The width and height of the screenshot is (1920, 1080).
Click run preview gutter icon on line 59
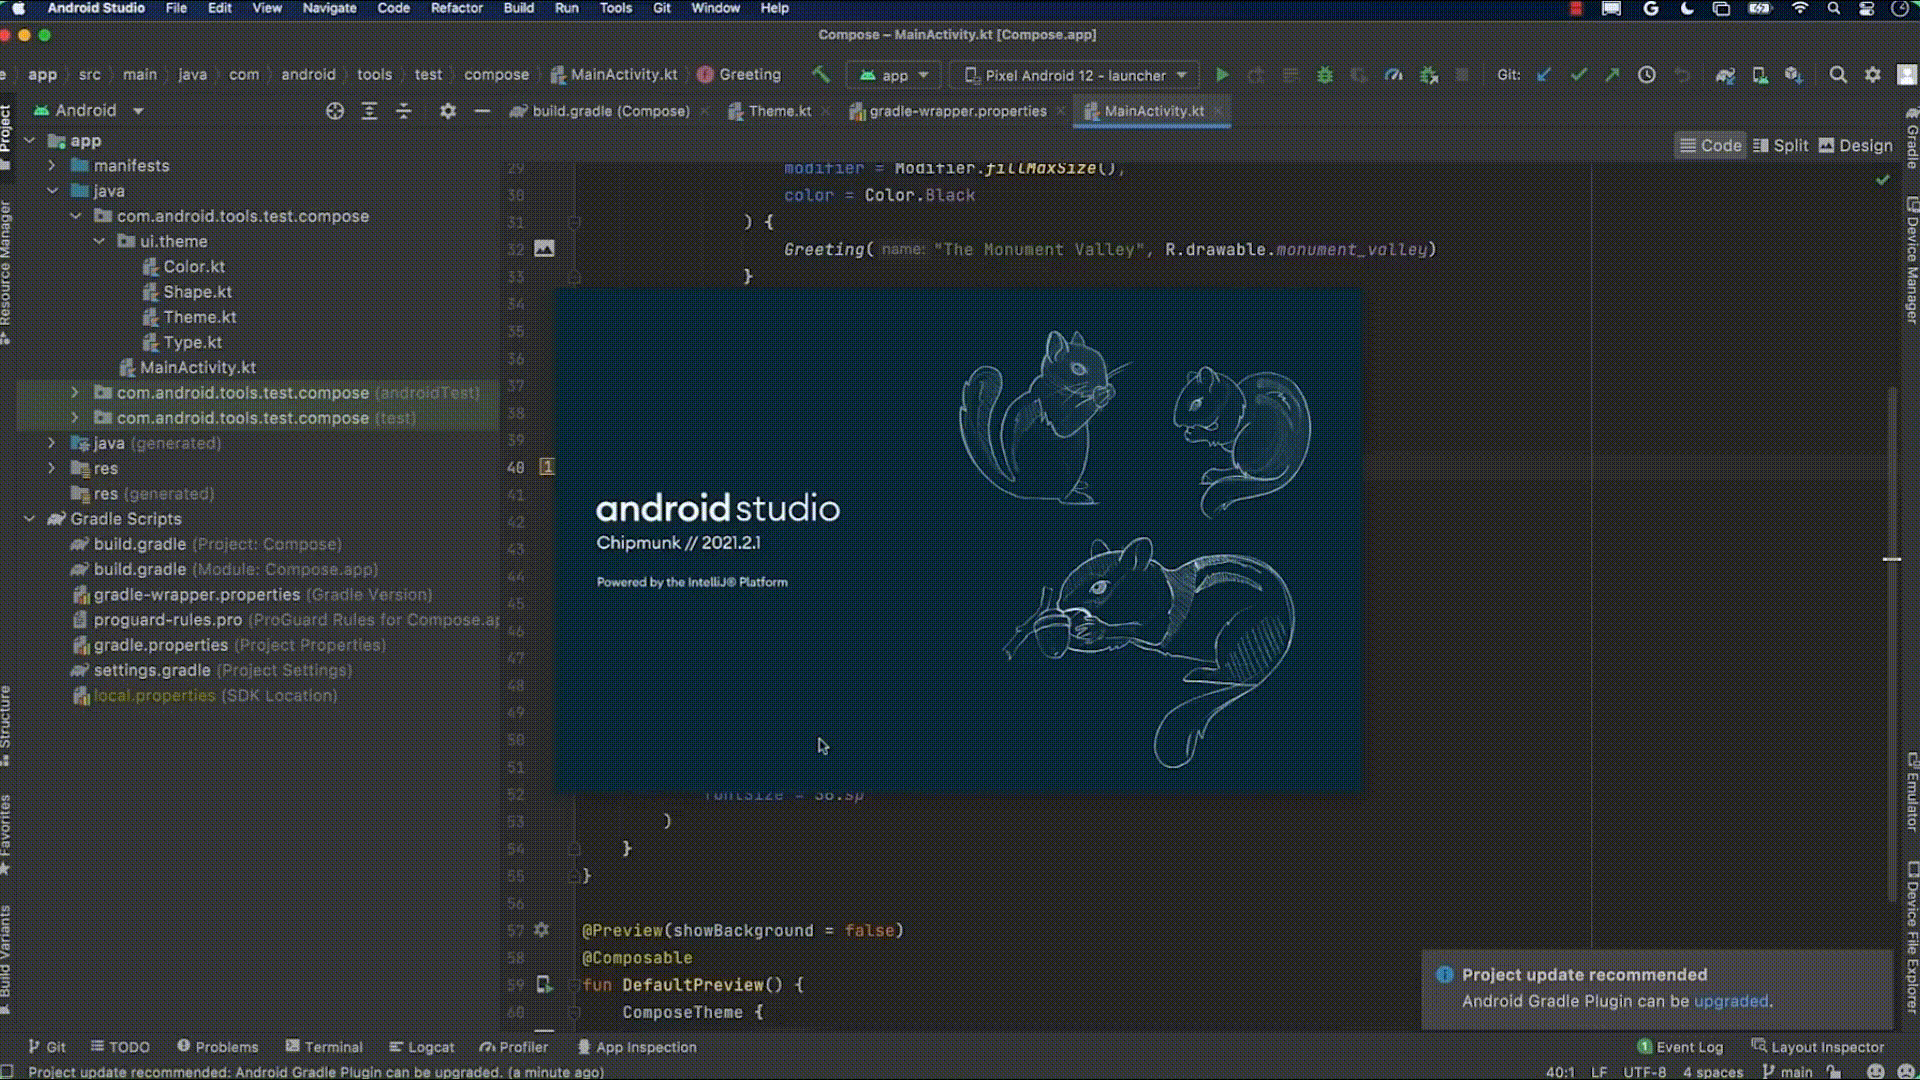tap(544, 985)
